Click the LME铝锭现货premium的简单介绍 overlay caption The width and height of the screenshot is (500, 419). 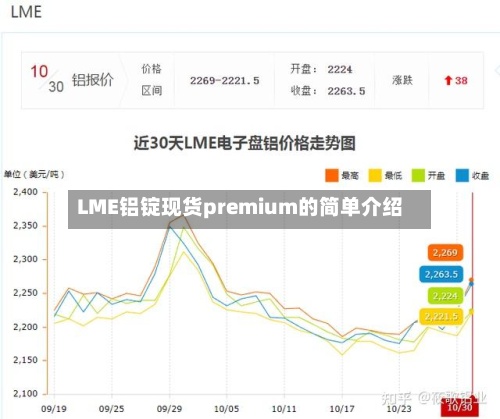[240, 207]
